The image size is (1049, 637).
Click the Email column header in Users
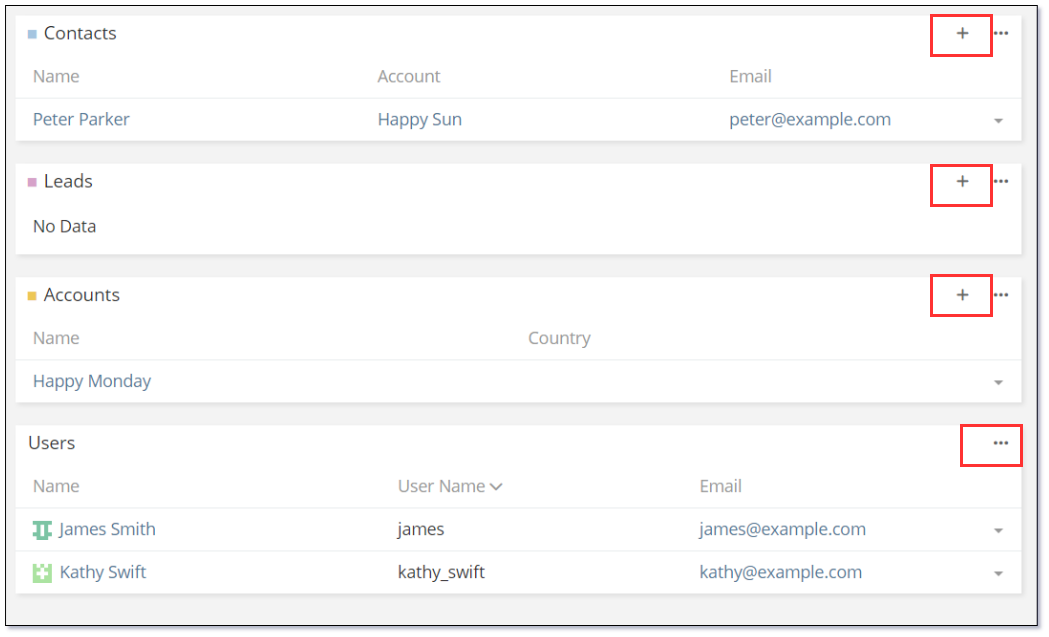point(721,486)
